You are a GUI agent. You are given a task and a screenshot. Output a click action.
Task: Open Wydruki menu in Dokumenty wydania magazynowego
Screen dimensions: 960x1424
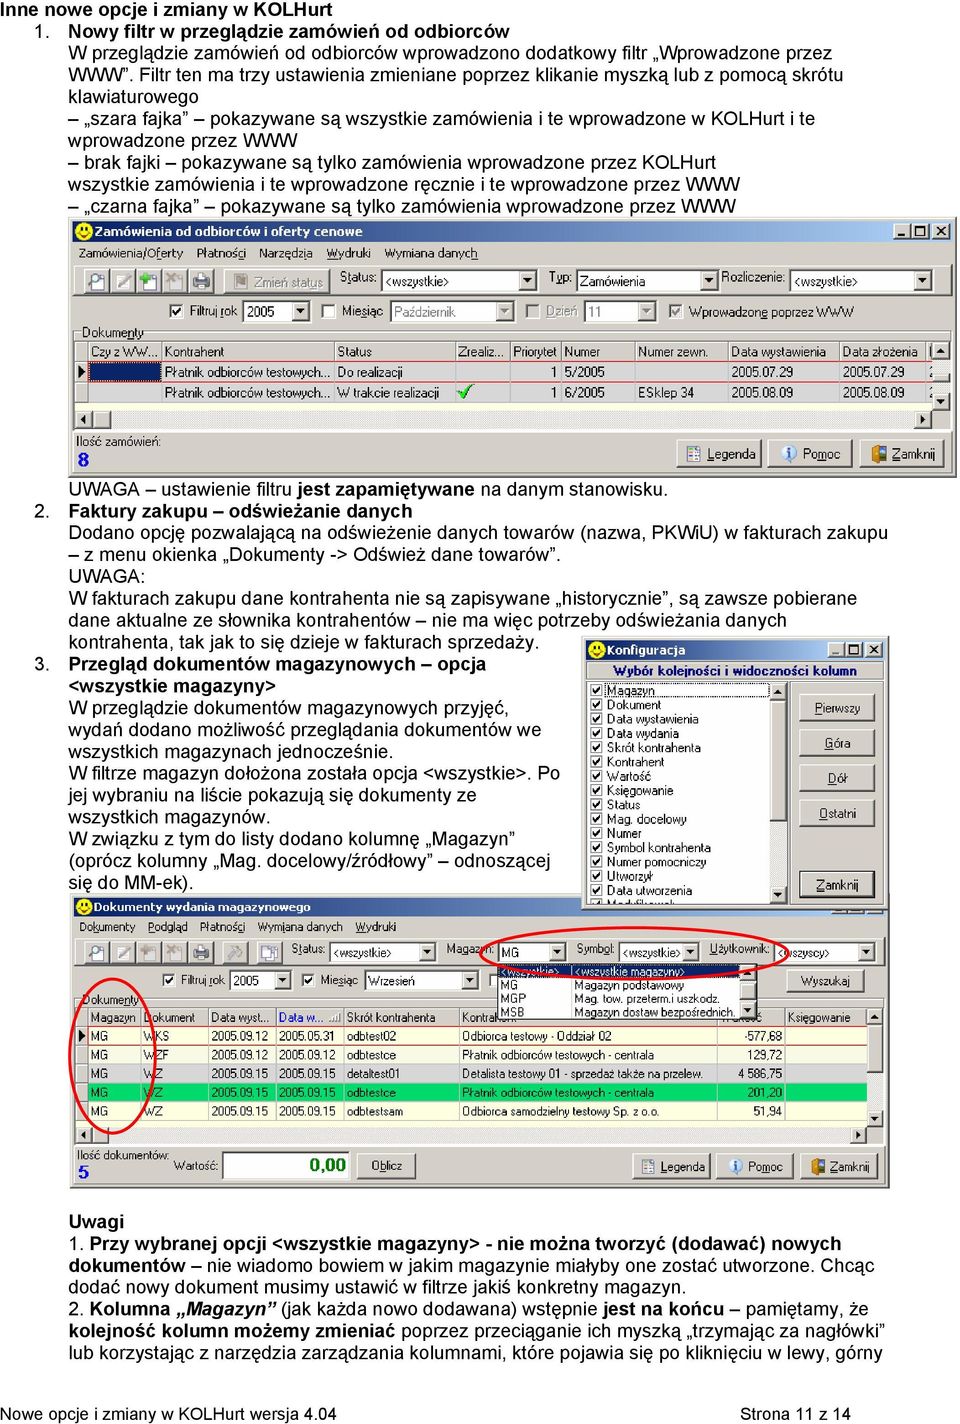tap(376, 927)
